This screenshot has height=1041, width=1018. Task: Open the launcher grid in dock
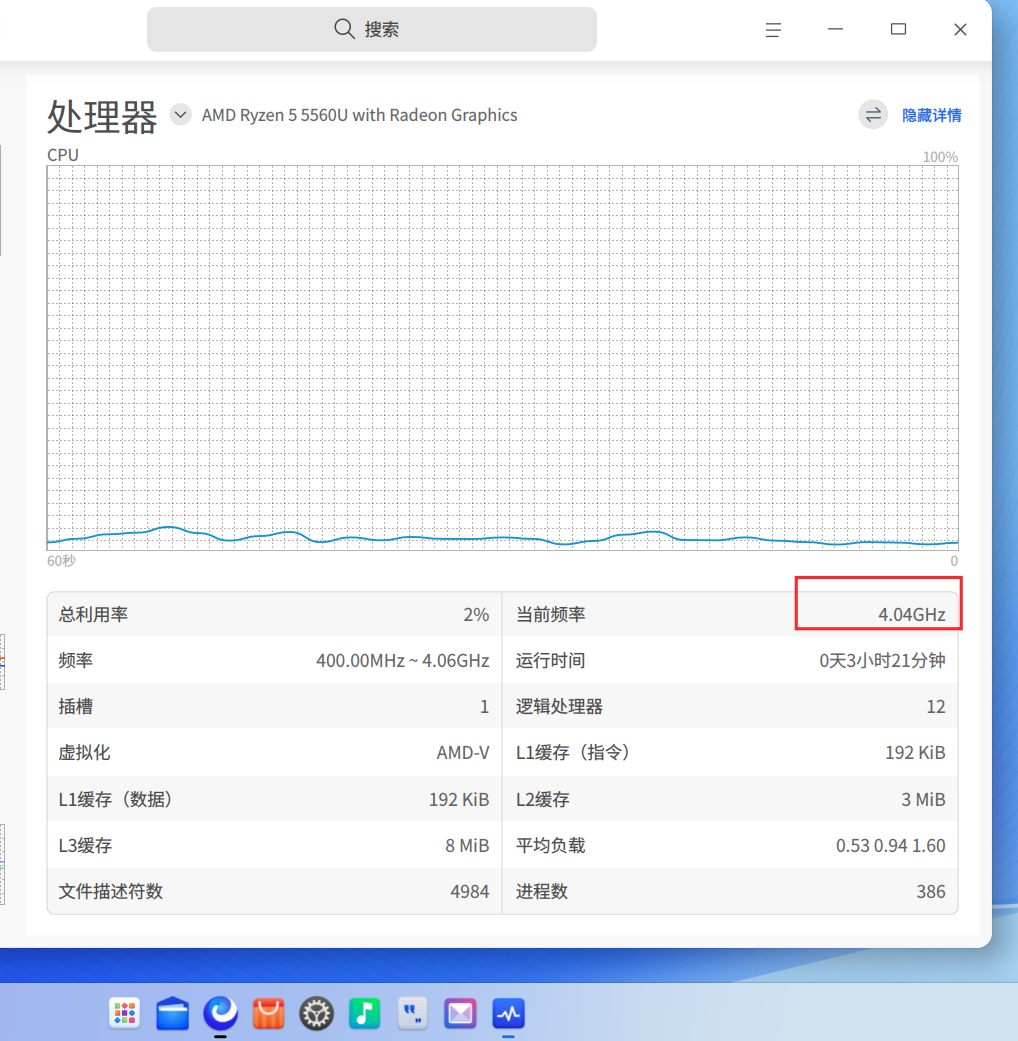[125, 1013]
